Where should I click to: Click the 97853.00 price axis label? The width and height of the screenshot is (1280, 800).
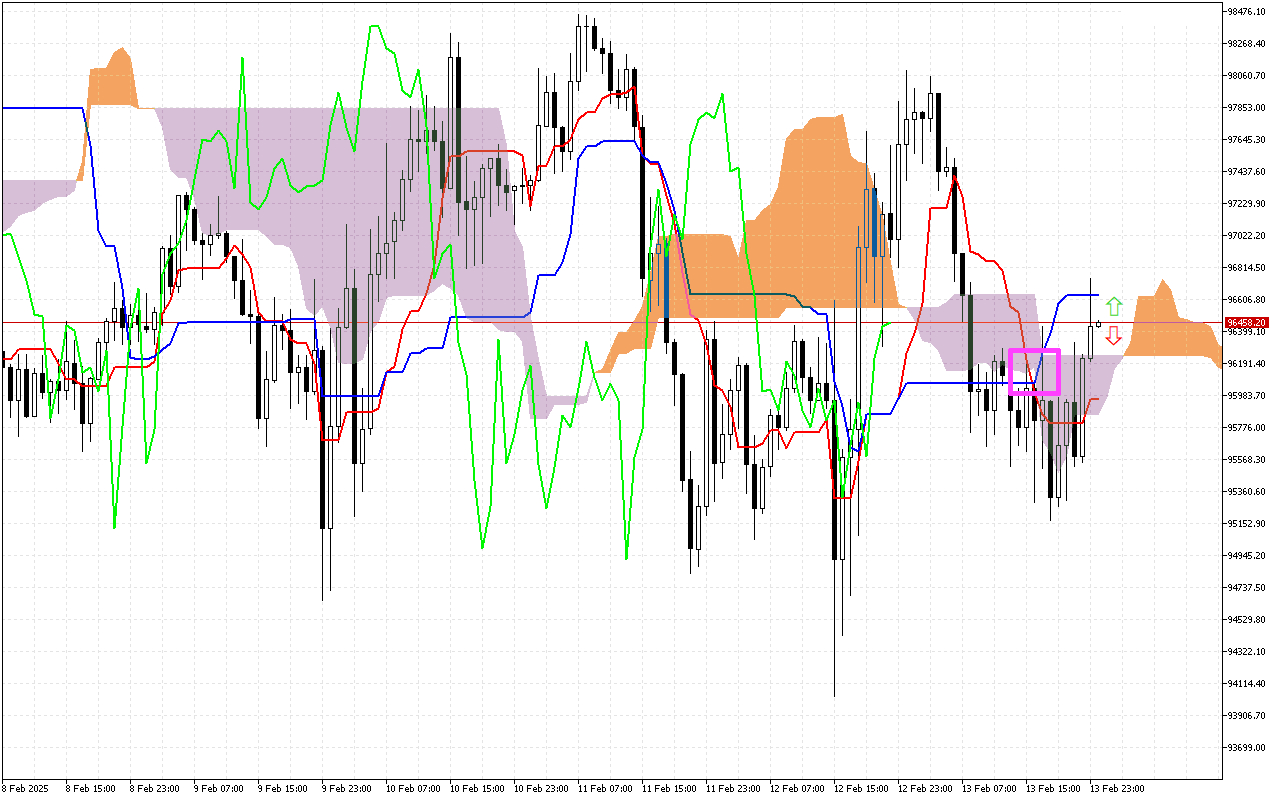[x=1247, y=108]
